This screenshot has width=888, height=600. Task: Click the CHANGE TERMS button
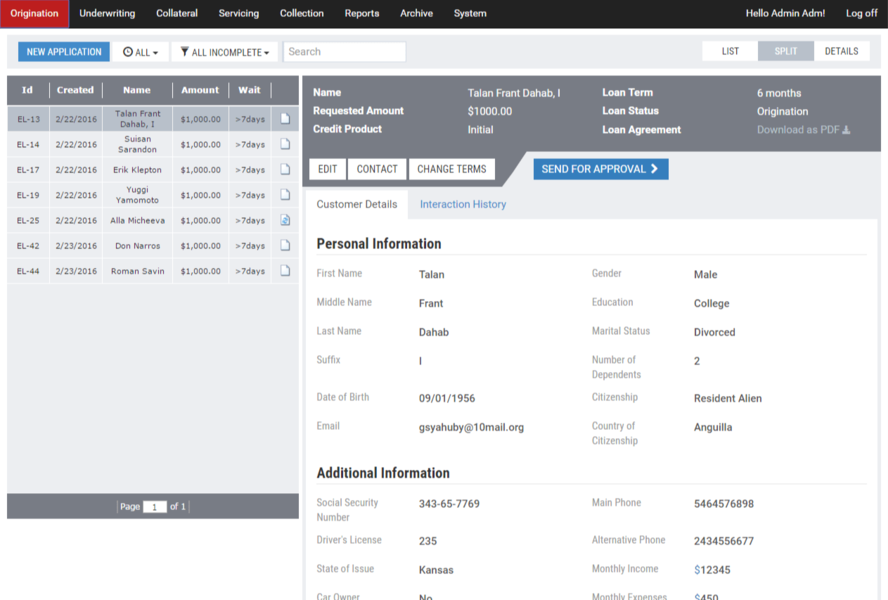(451, 169)
